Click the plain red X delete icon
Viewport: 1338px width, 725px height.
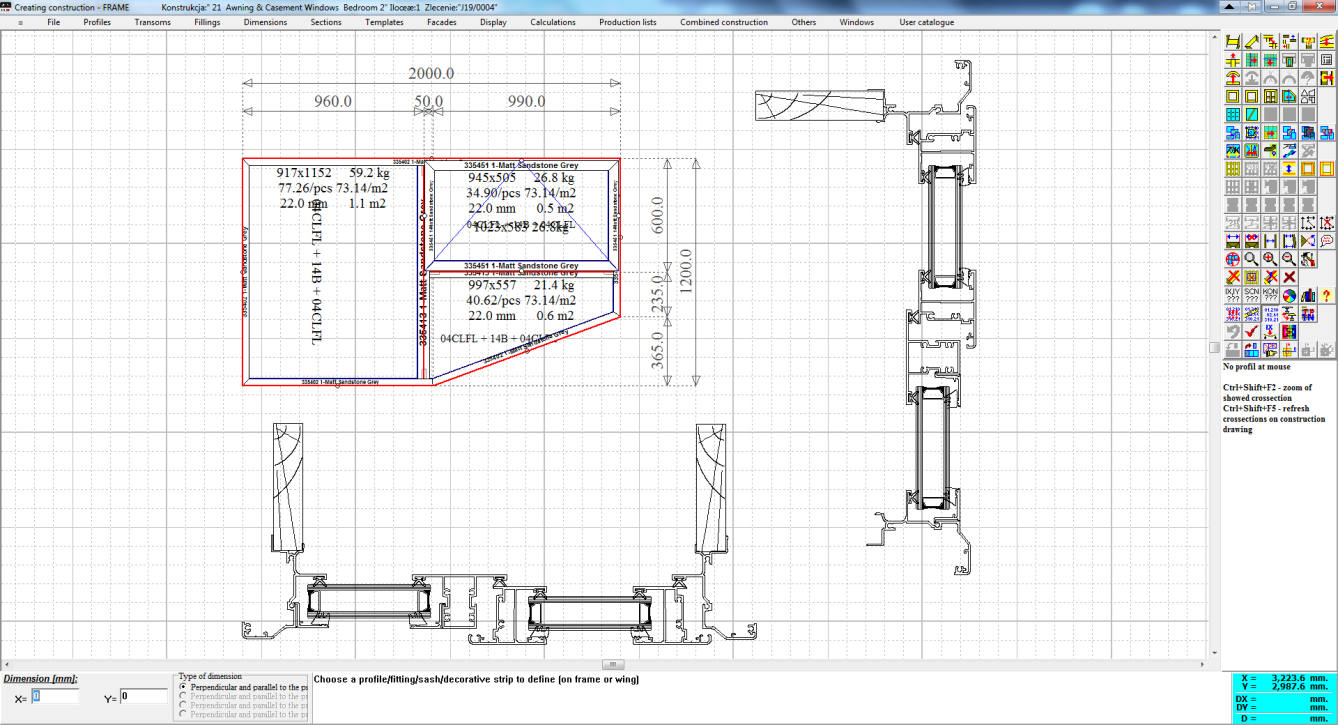[1289, 277]
